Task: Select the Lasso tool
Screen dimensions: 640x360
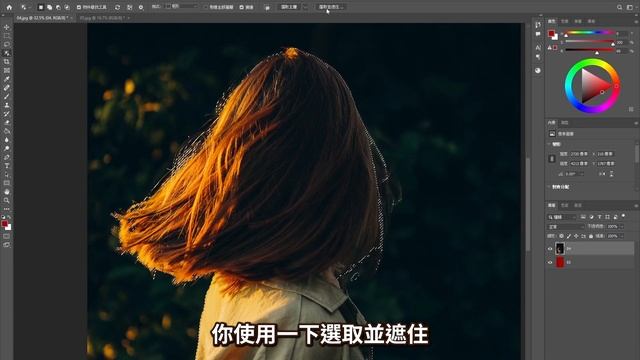Action: (x=7, y=44)
